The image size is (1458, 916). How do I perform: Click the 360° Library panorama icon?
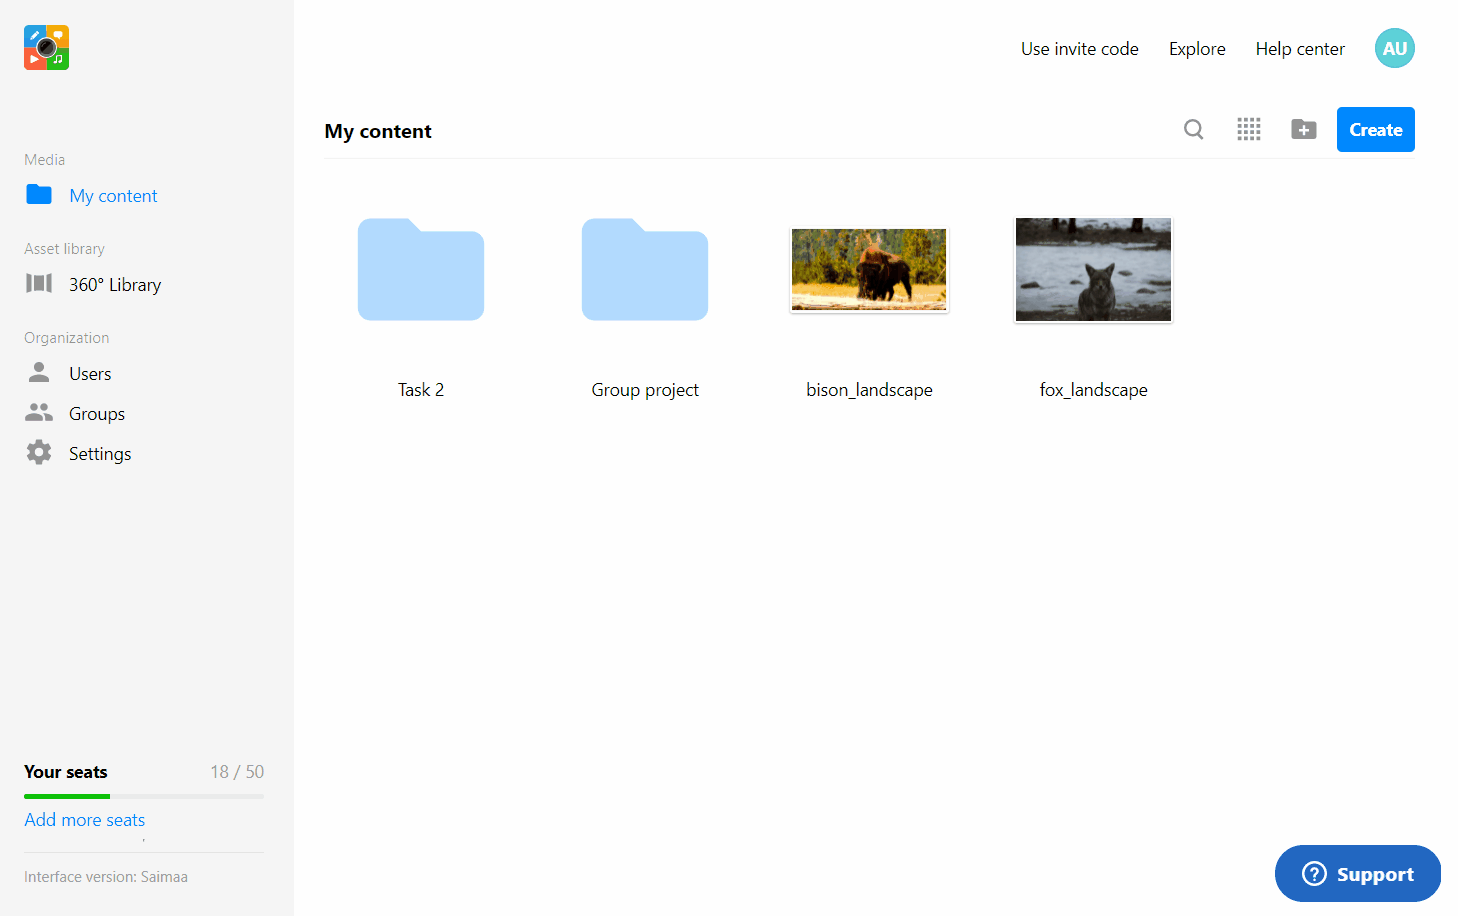point(39,283)
